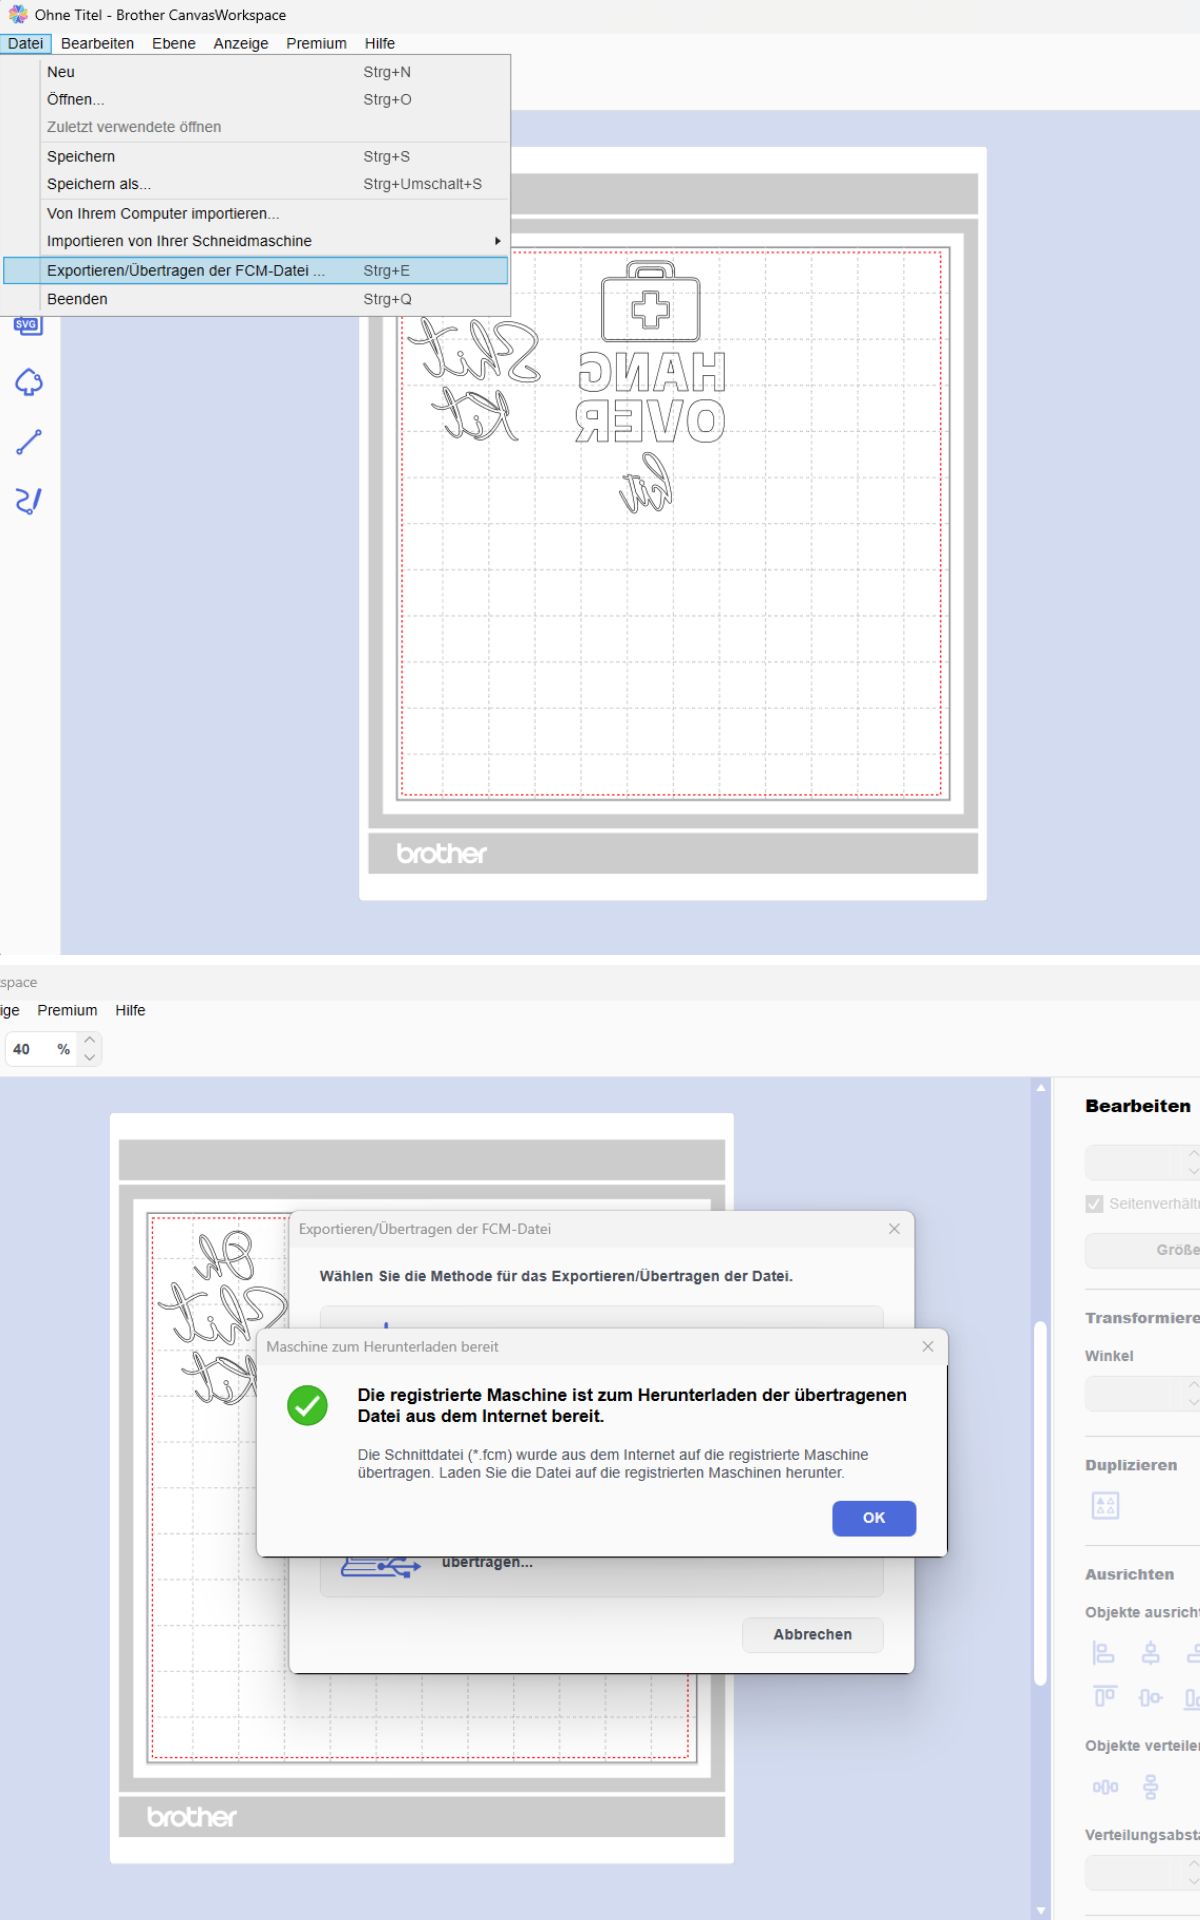Click the align vertical centers icon
The height and width of the screenshot is (1920, 1200).
[1151, 1697]
